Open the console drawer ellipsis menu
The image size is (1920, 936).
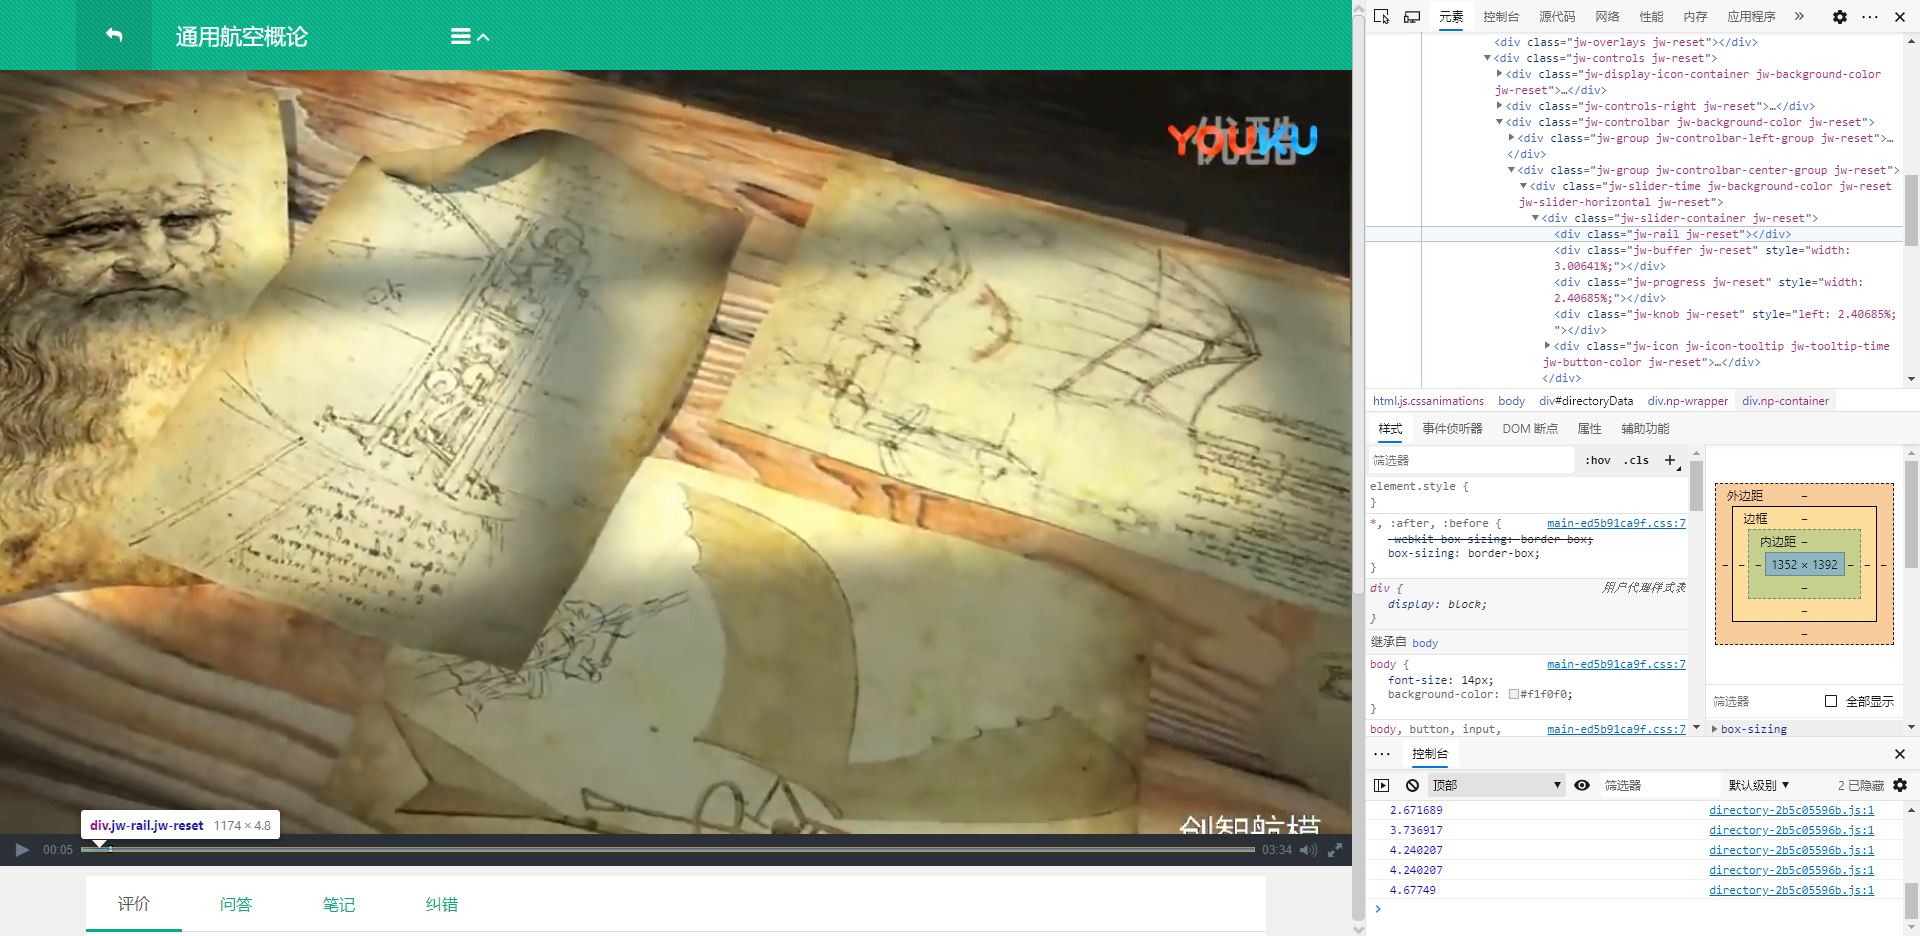point(1382,754)
